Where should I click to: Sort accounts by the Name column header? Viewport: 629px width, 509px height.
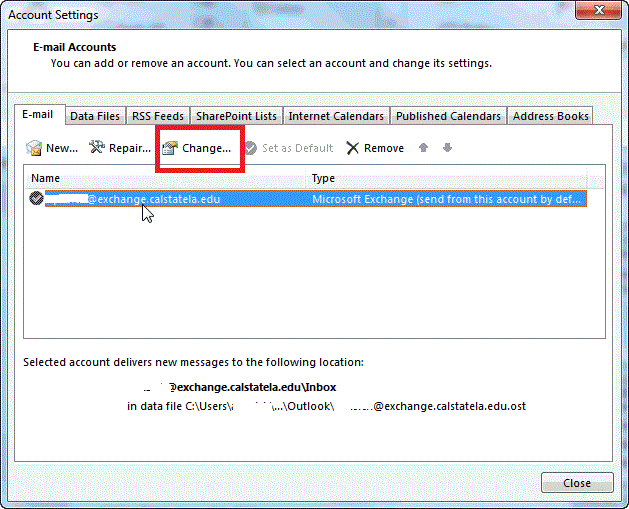click(x=165, y=178)
